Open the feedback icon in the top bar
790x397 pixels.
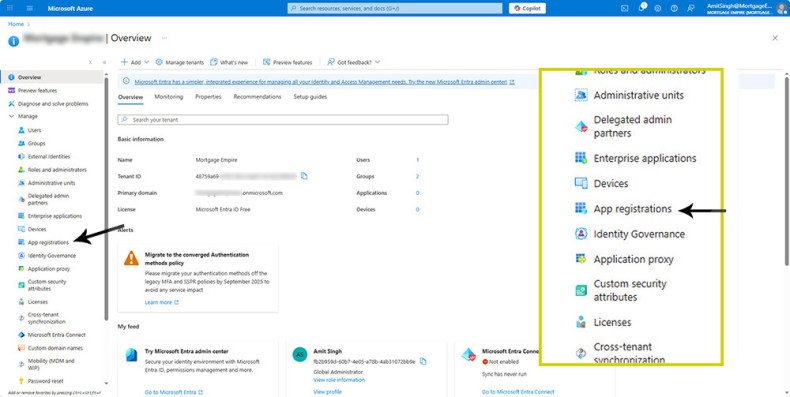pos(690,8)
